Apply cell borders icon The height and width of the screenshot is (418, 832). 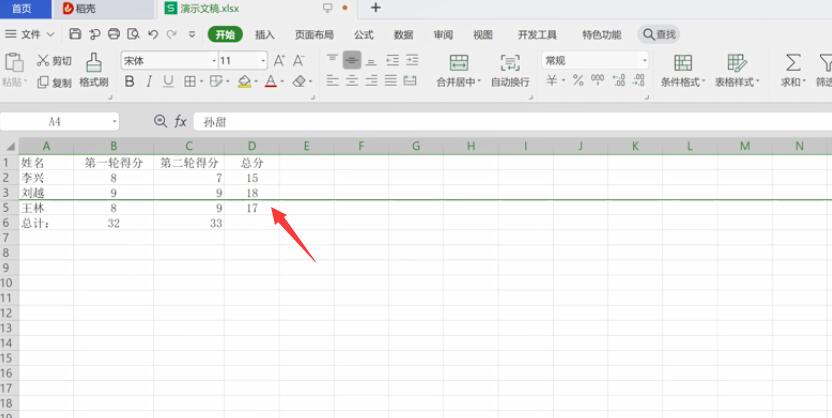pos(189,81)
